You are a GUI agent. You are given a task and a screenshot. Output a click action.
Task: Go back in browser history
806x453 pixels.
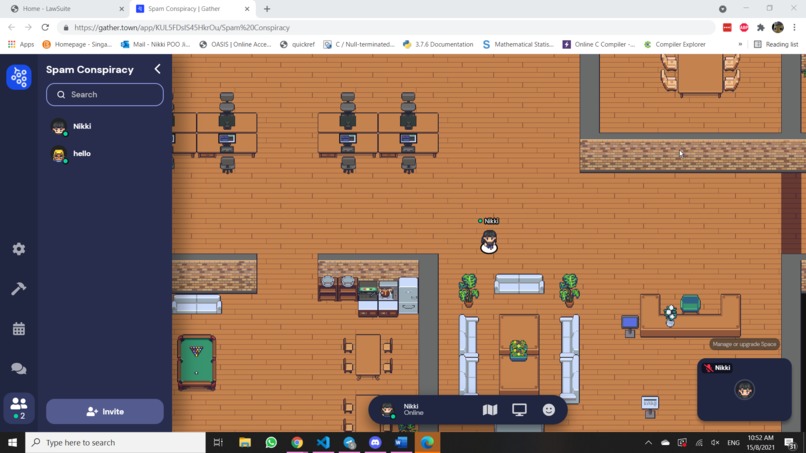click(11, 27)
